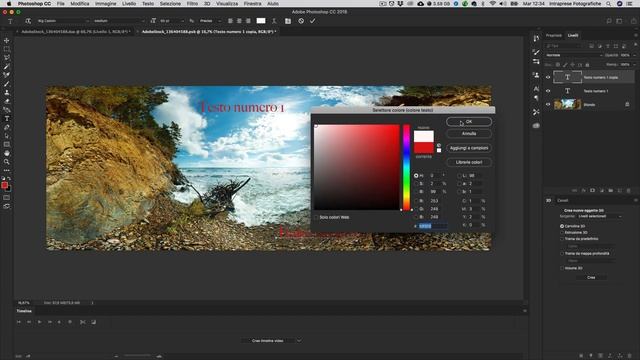
Task: Select the Lasso tool
Action: [x=7, y=58]
